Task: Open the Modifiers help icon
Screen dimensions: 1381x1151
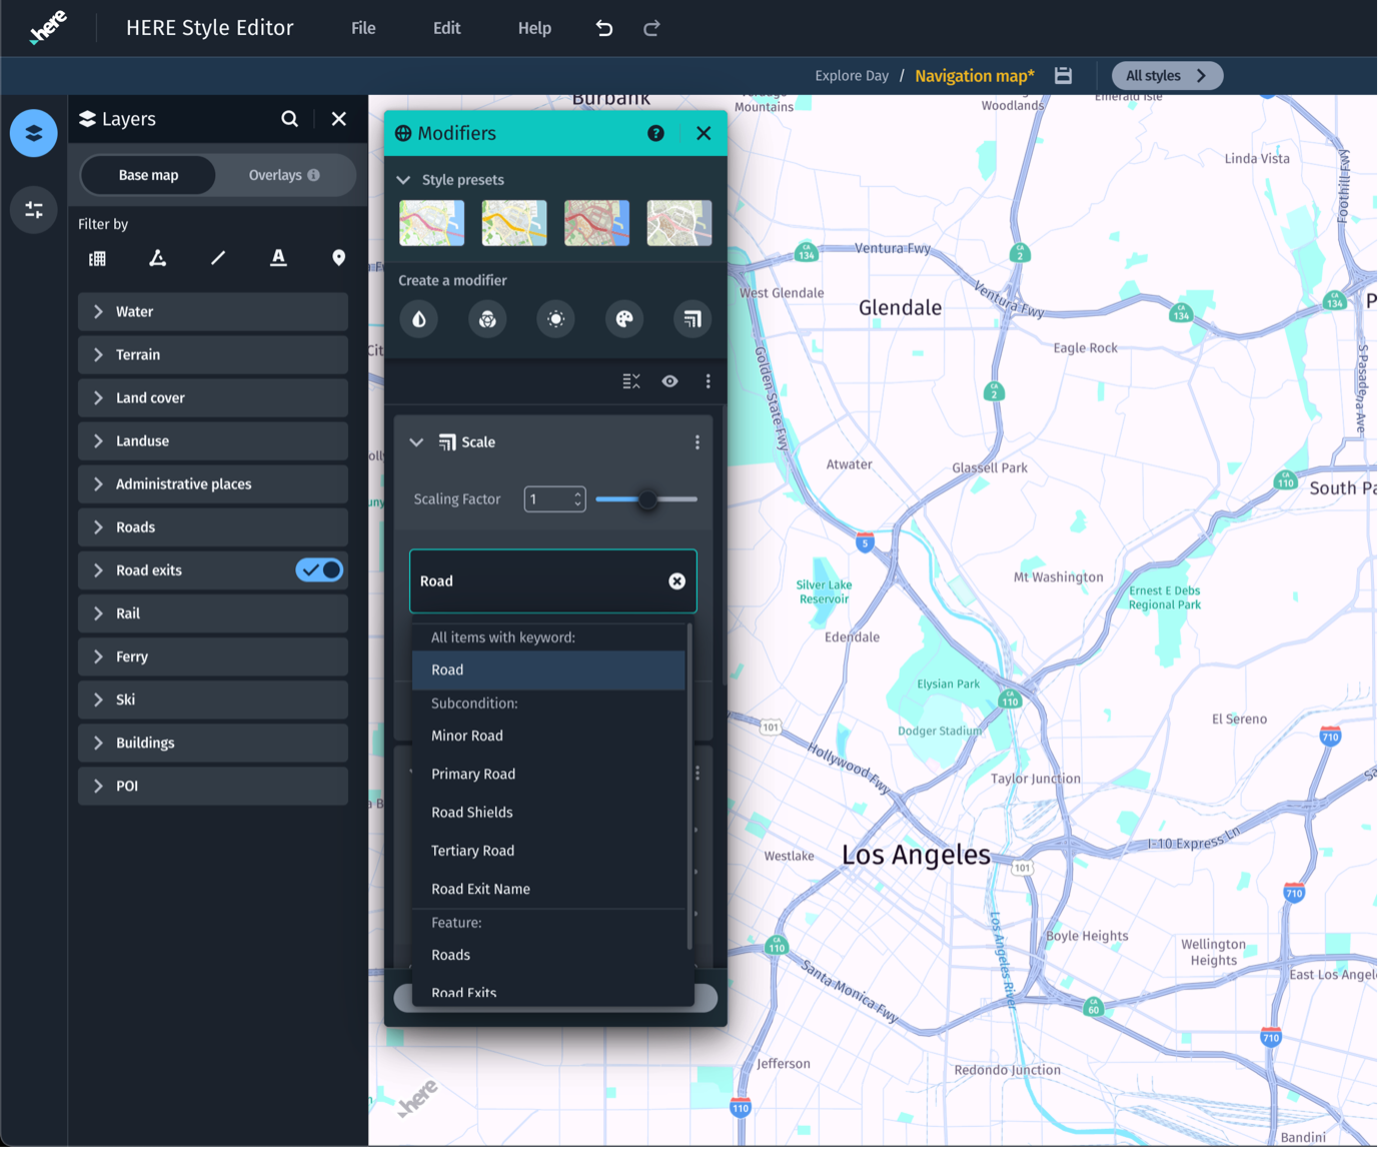Action: pos(656,134)
